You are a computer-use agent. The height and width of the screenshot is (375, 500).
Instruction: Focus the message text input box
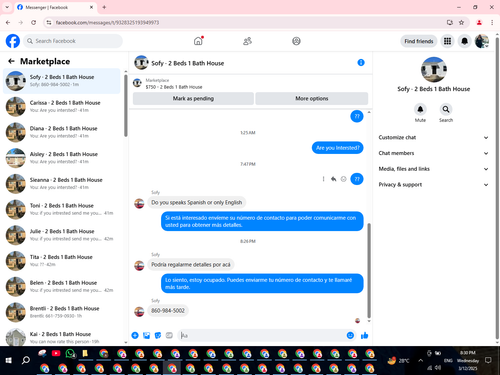click(x=262, y=335)
